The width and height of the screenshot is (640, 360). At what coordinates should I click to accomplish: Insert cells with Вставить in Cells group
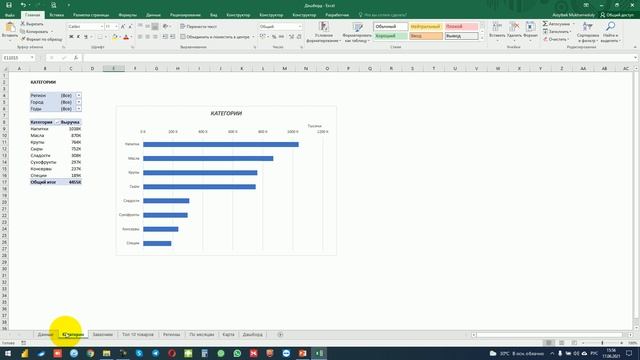[x=497, y=32]
